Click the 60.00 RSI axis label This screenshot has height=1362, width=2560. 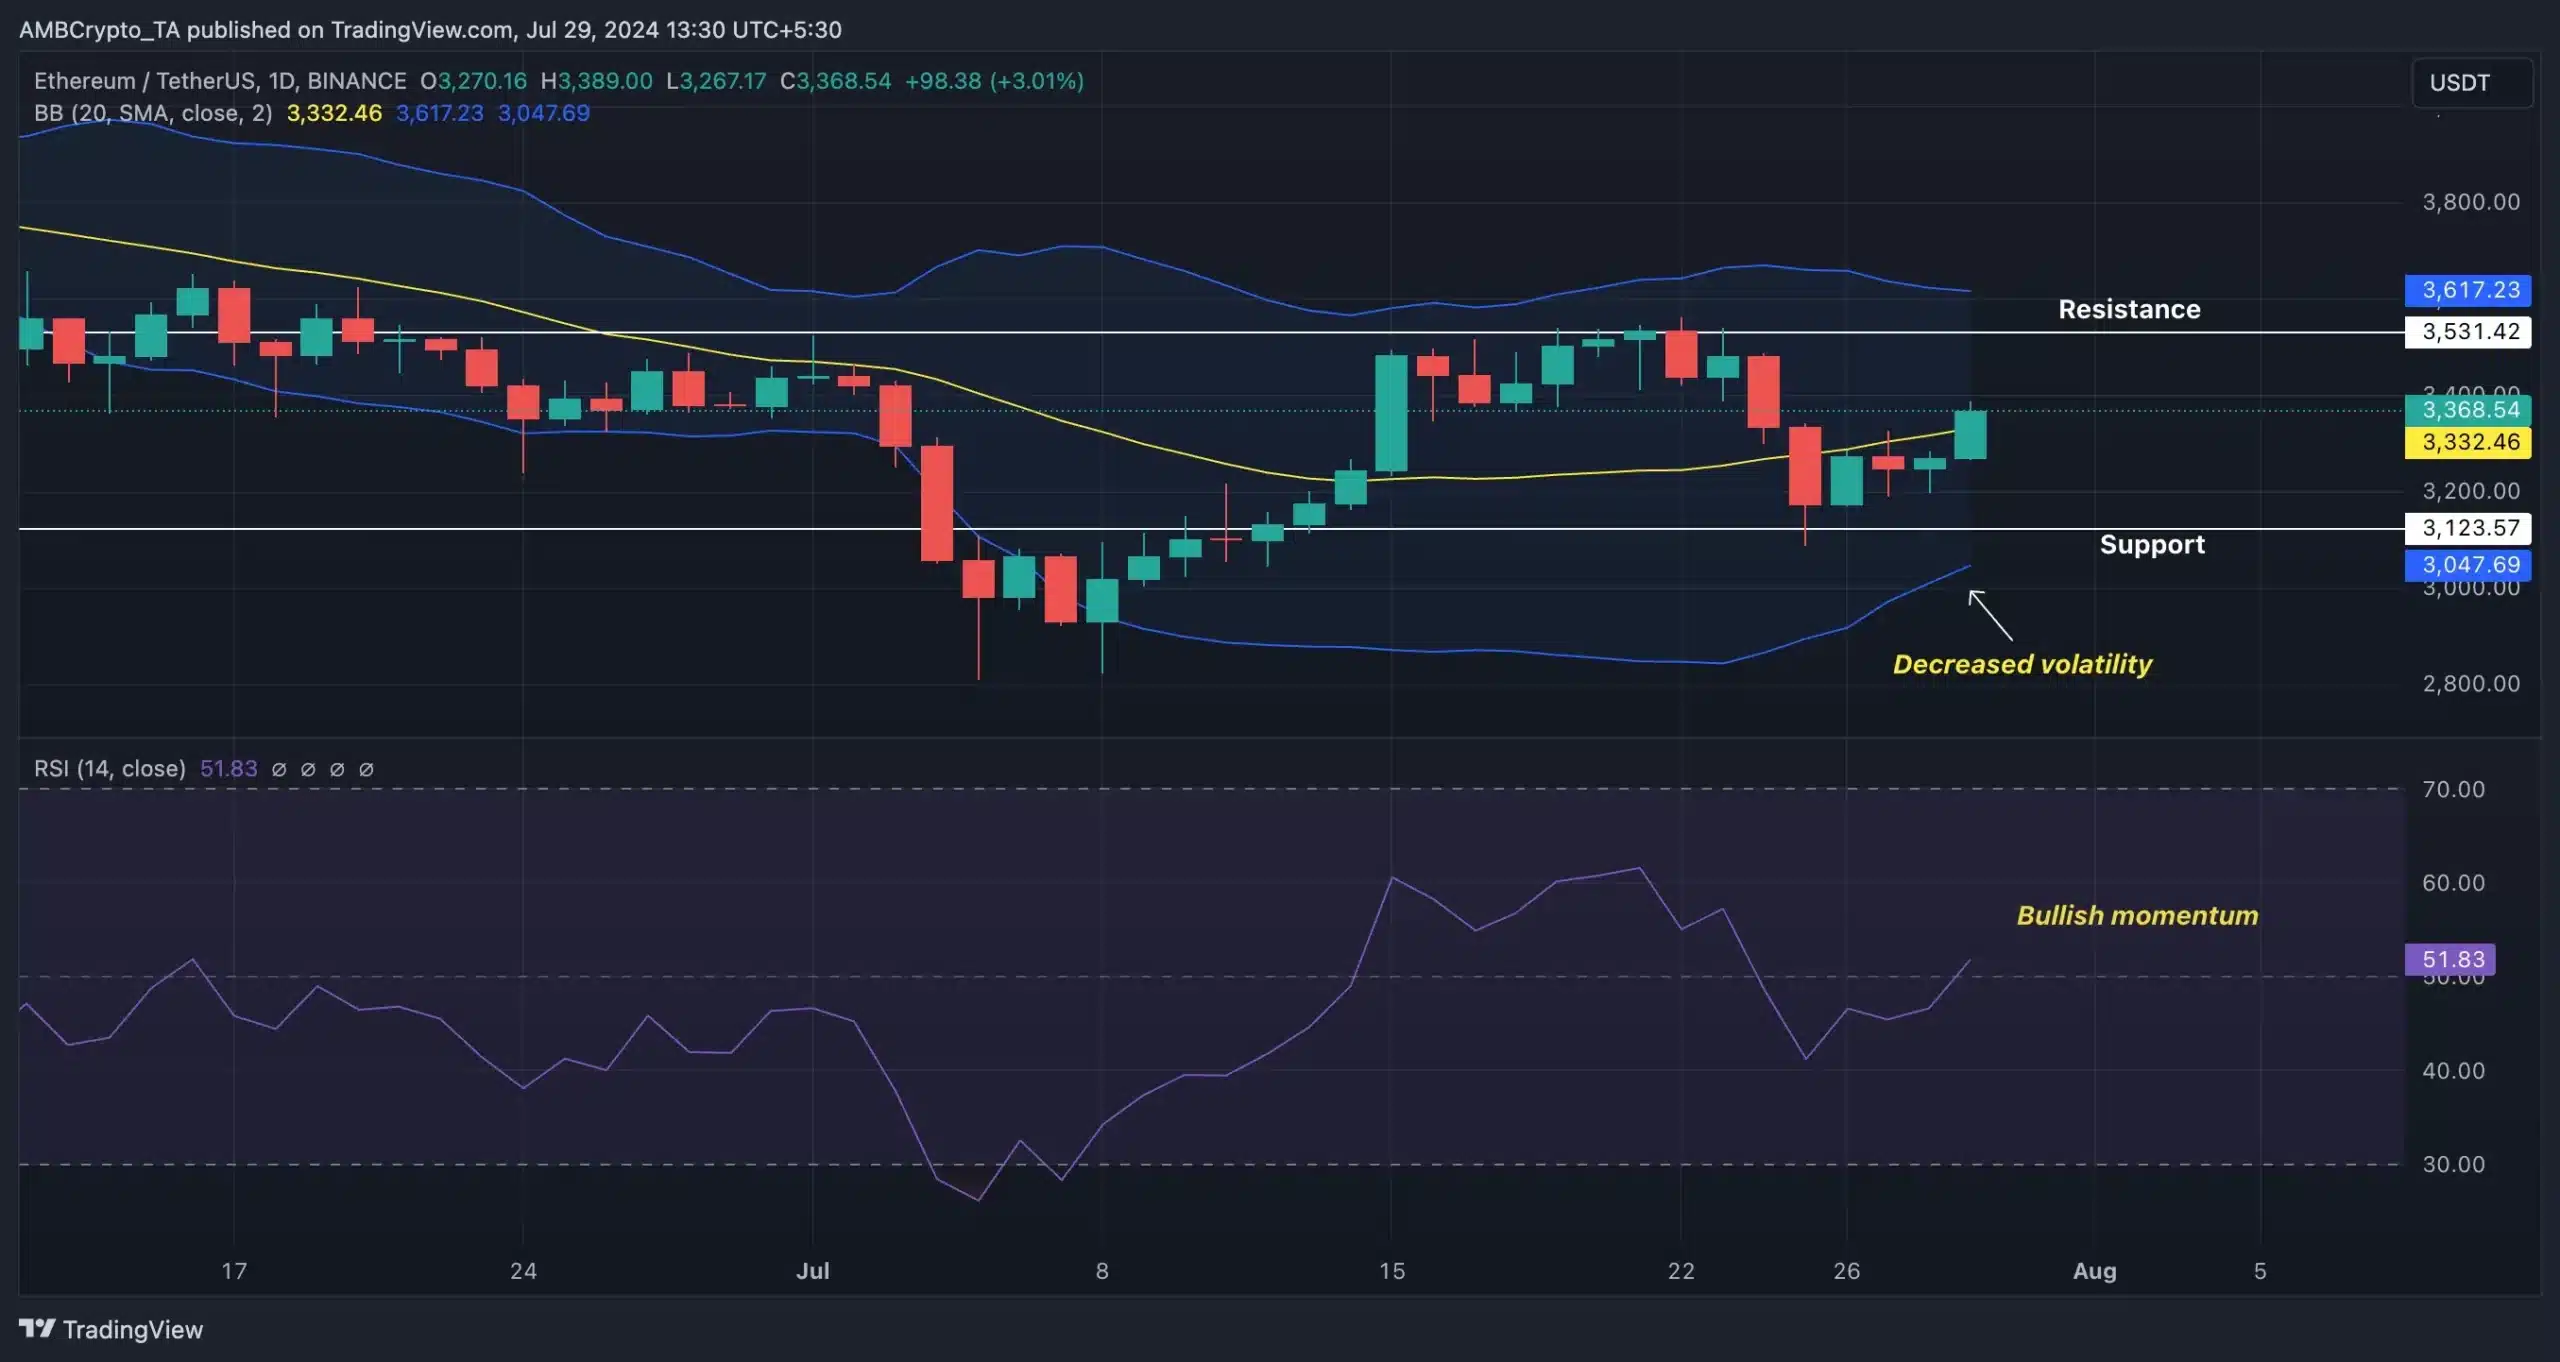2453,883
